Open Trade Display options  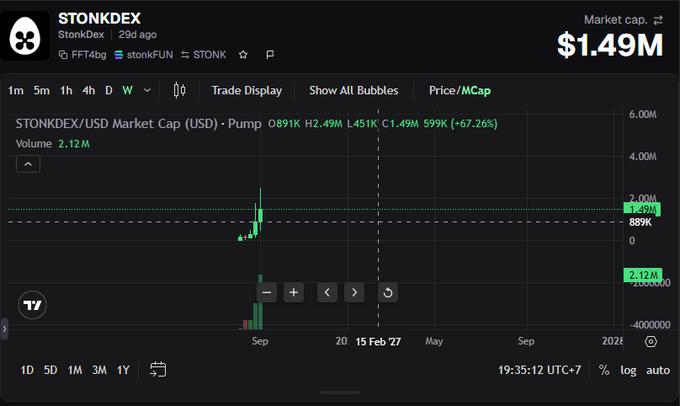[x=246, y=90]
